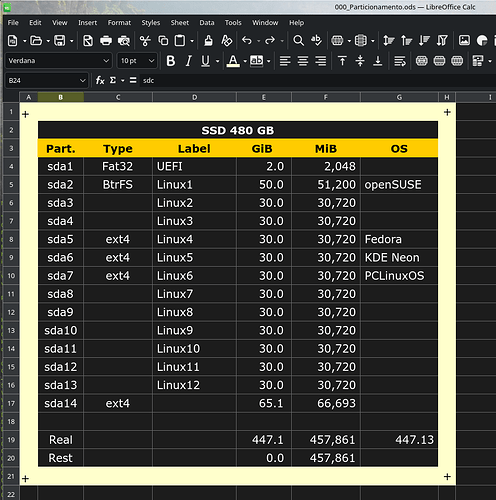Expand the Save button dropdown arrow
The image size is (496, 500).
click(x=72, y=41)
